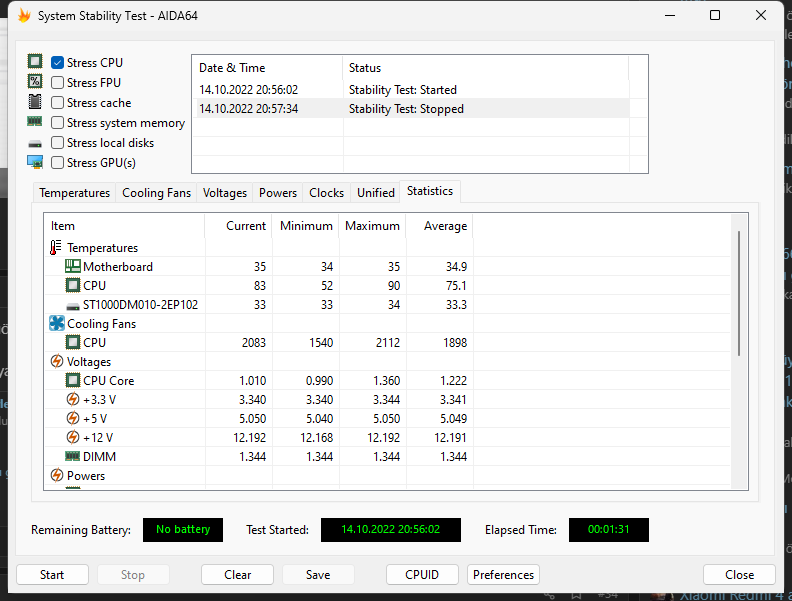The image size is (792, 601).
Task: Select the 'Stability Test: Stopped' log row
Action: point(411,109)
